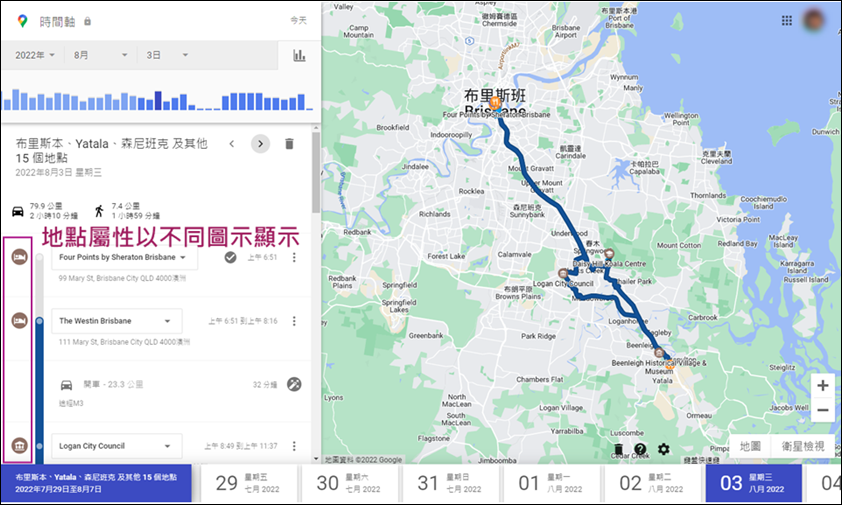842x505 pixels.
Task: Go to next day with right chevron
Action: pyautogui.click(x=260, y=143)
